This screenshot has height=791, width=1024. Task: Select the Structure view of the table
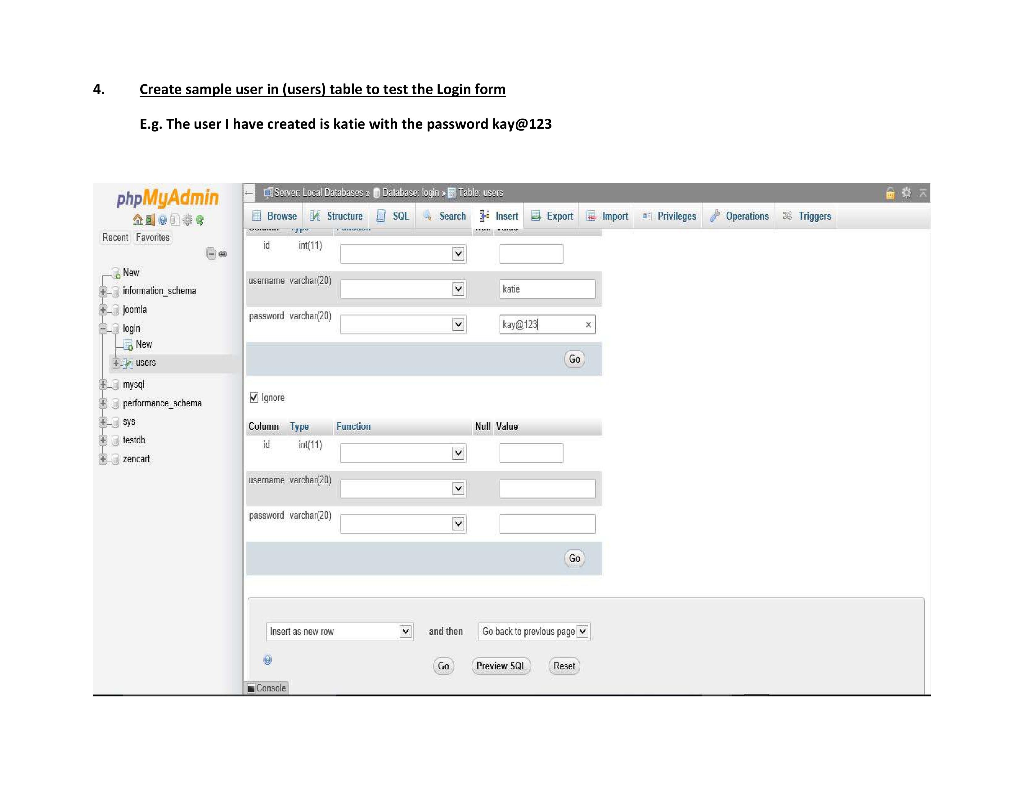click(336, 215)
